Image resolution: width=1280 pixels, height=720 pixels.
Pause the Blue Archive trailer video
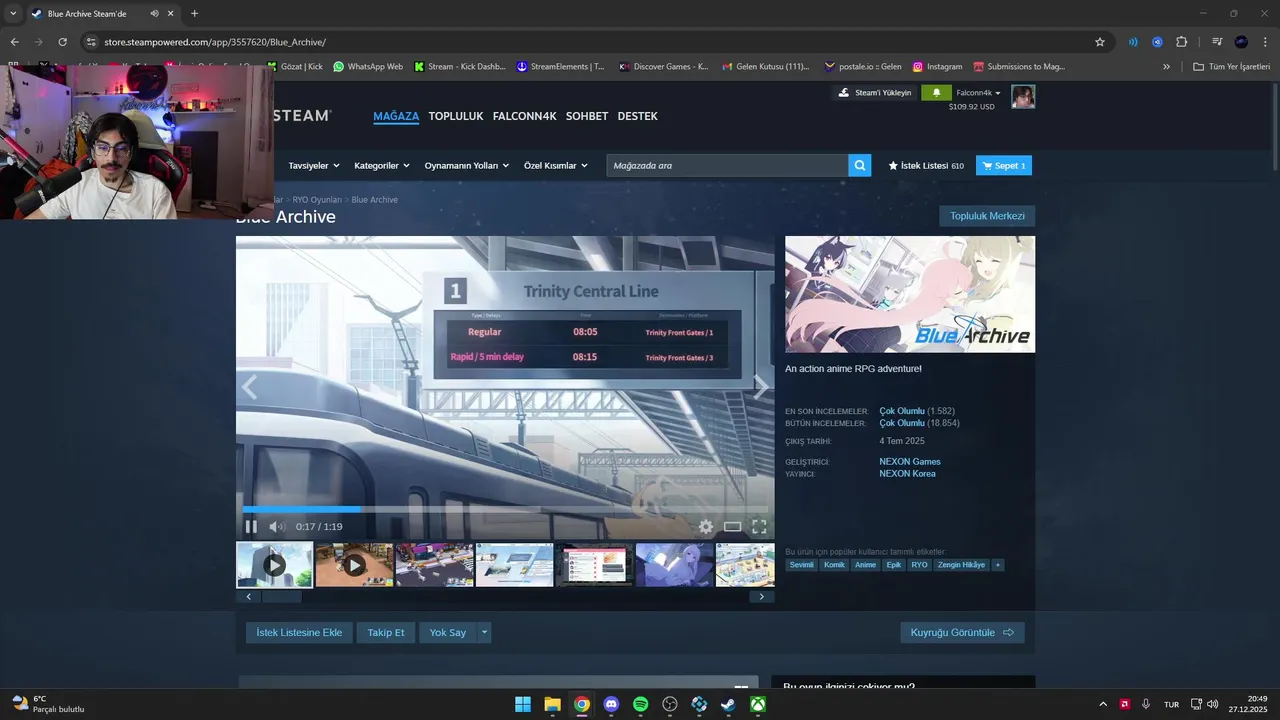point(251,527)
